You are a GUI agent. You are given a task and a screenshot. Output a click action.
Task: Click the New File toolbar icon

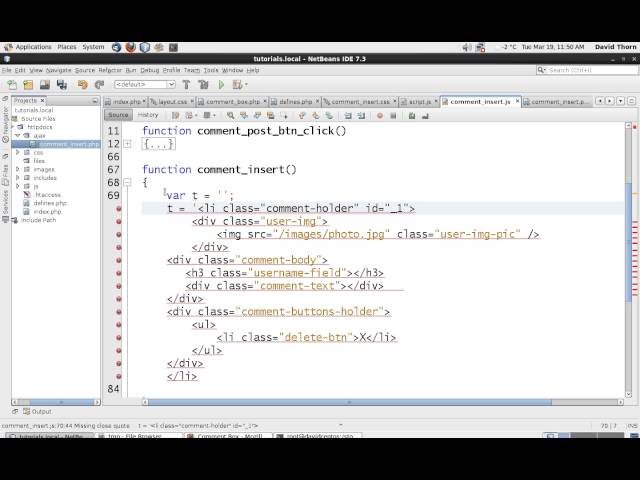pos(12,84)
